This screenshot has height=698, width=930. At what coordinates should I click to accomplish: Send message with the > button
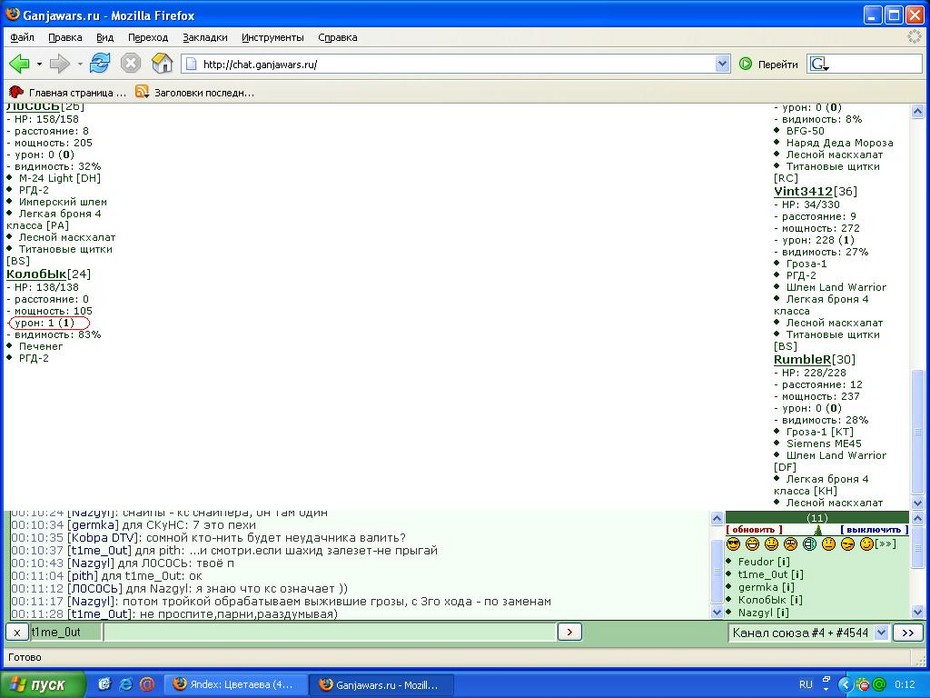coord(569,633)
